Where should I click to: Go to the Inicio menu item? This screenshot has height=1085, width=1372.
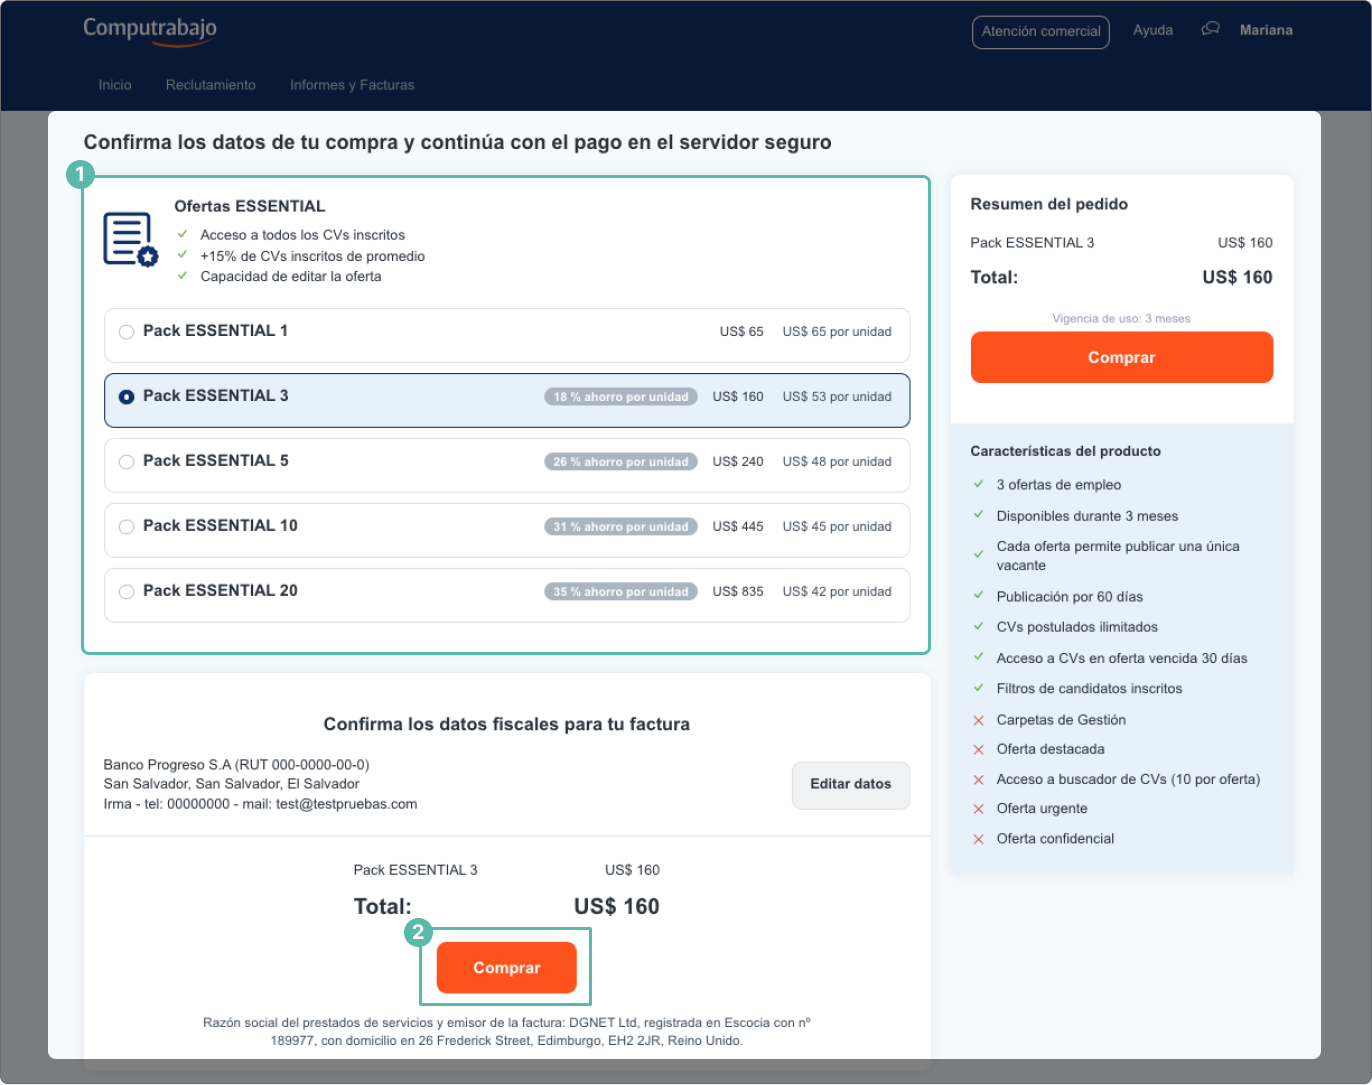click(x=115, y=85)
